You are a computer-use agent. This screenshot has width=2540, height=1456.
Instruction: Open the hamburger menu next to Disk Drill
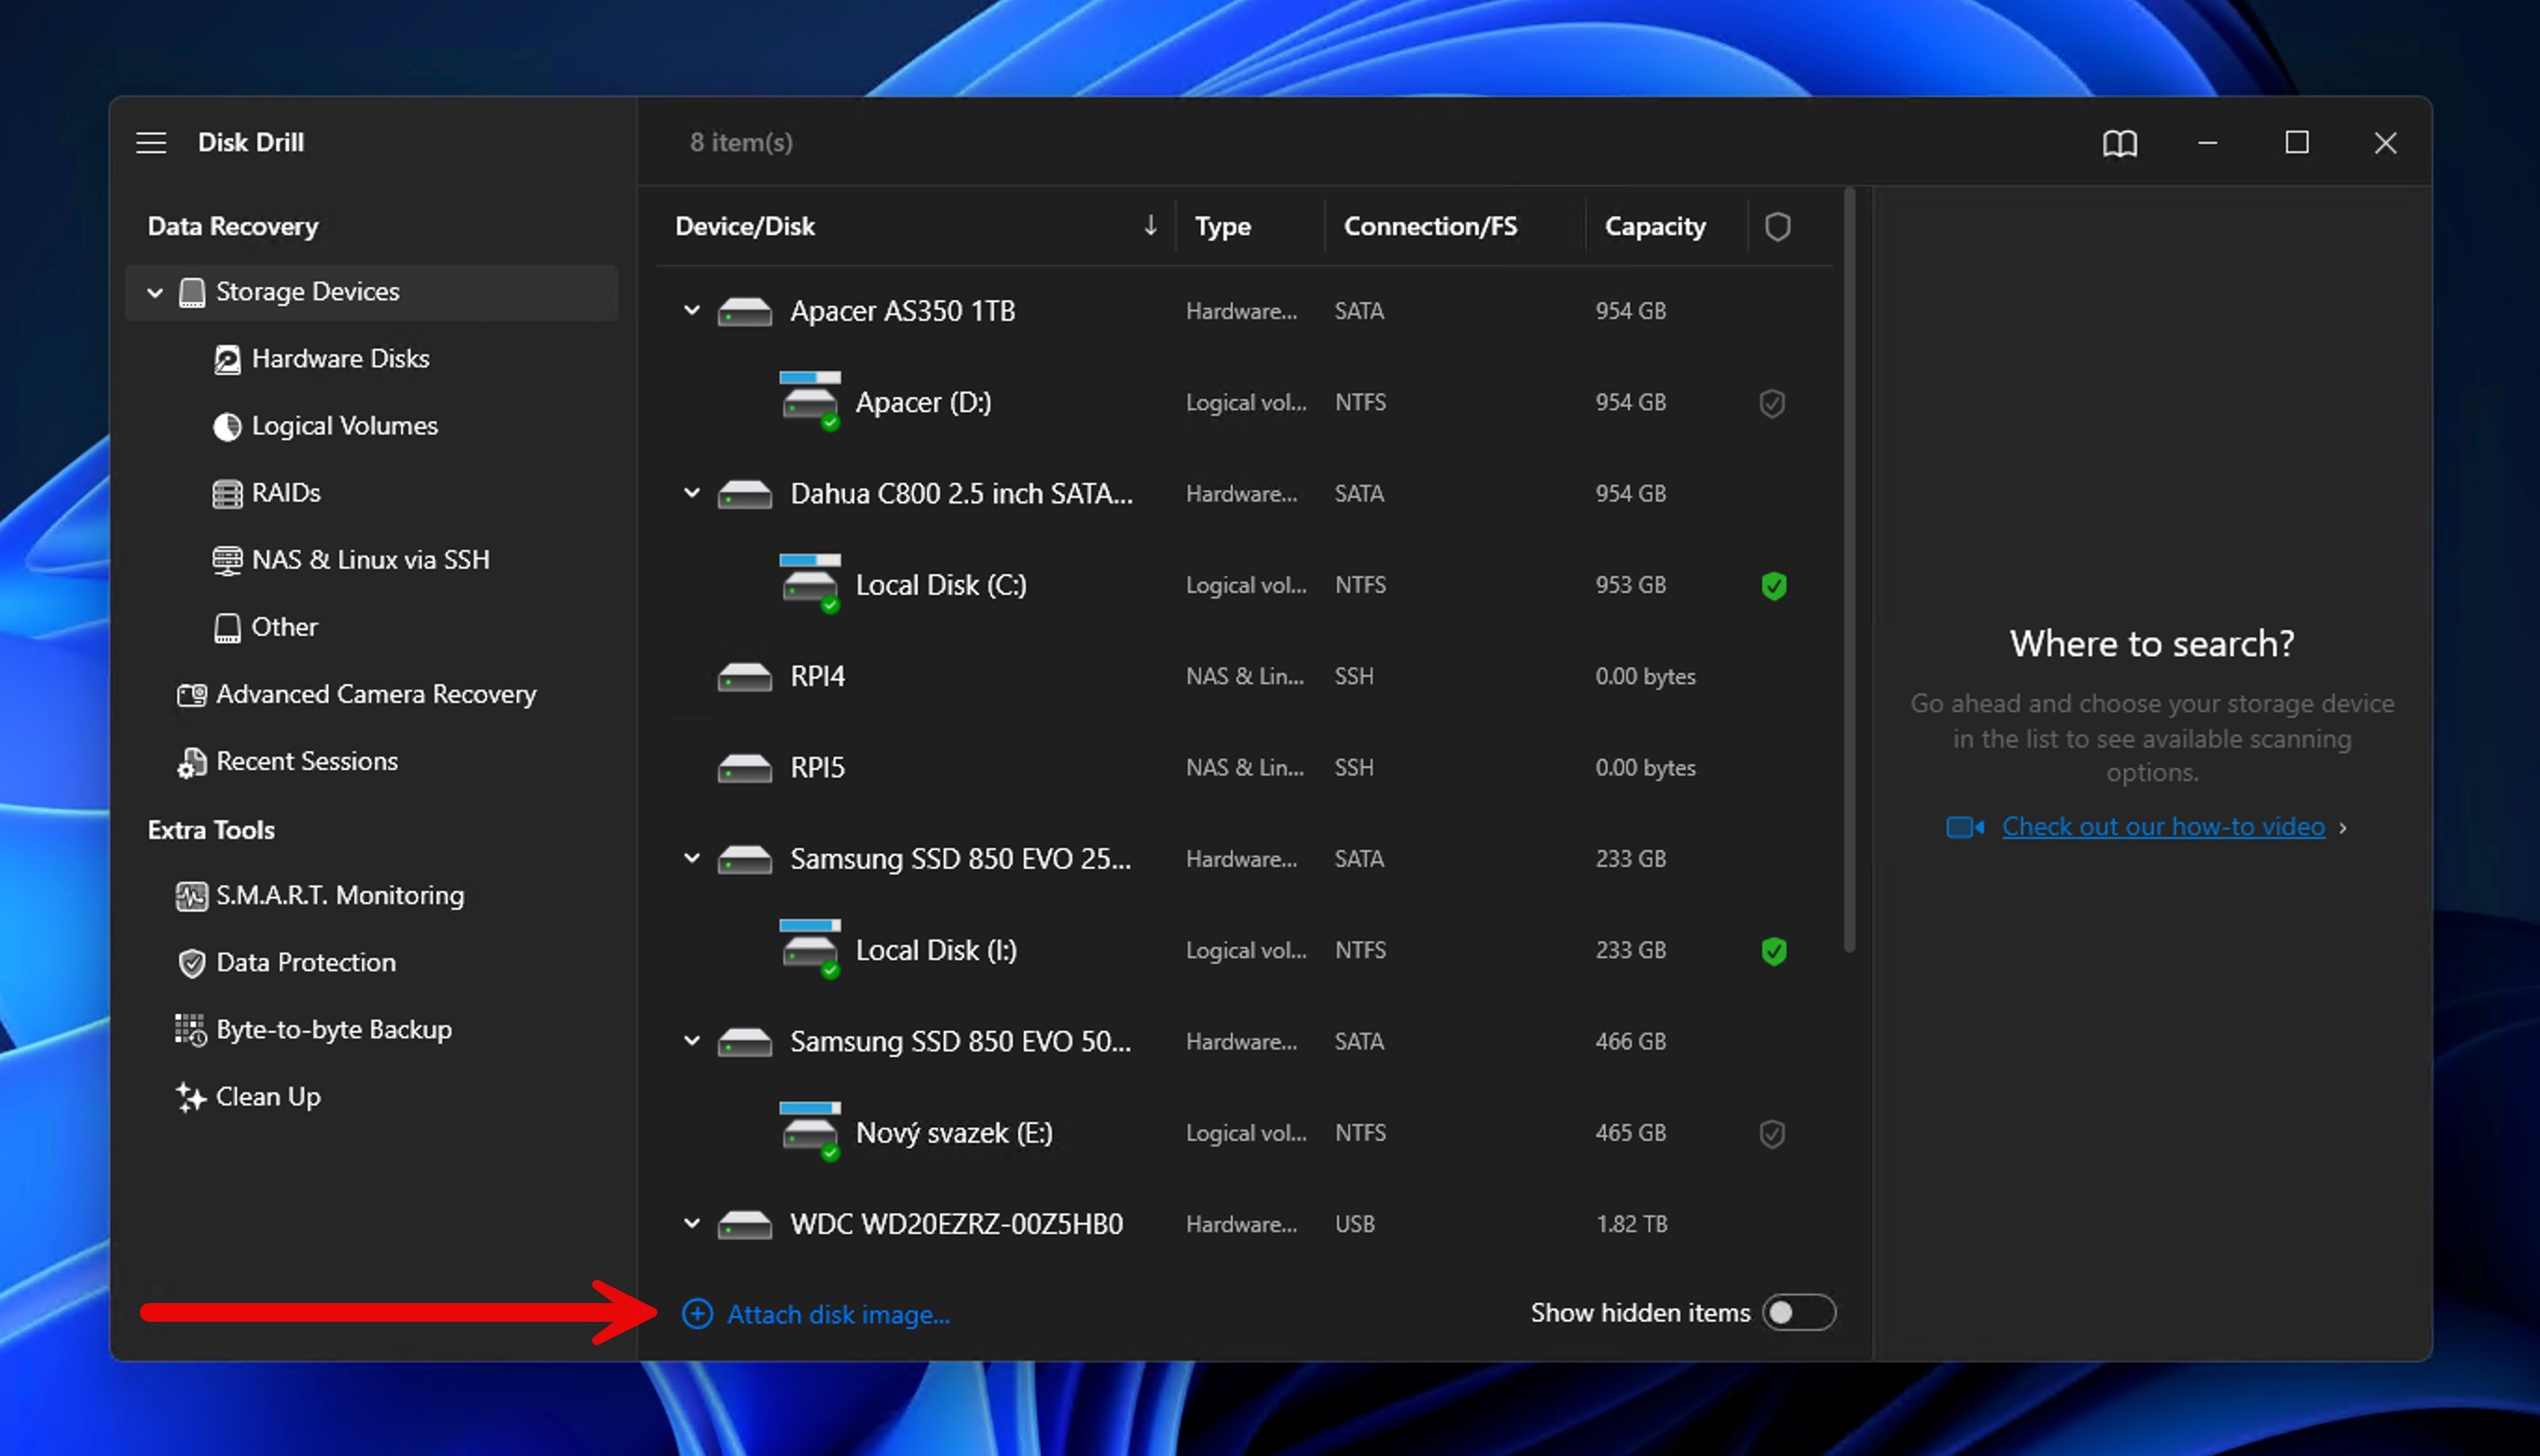pyautogui.click(x=151, y=143)
